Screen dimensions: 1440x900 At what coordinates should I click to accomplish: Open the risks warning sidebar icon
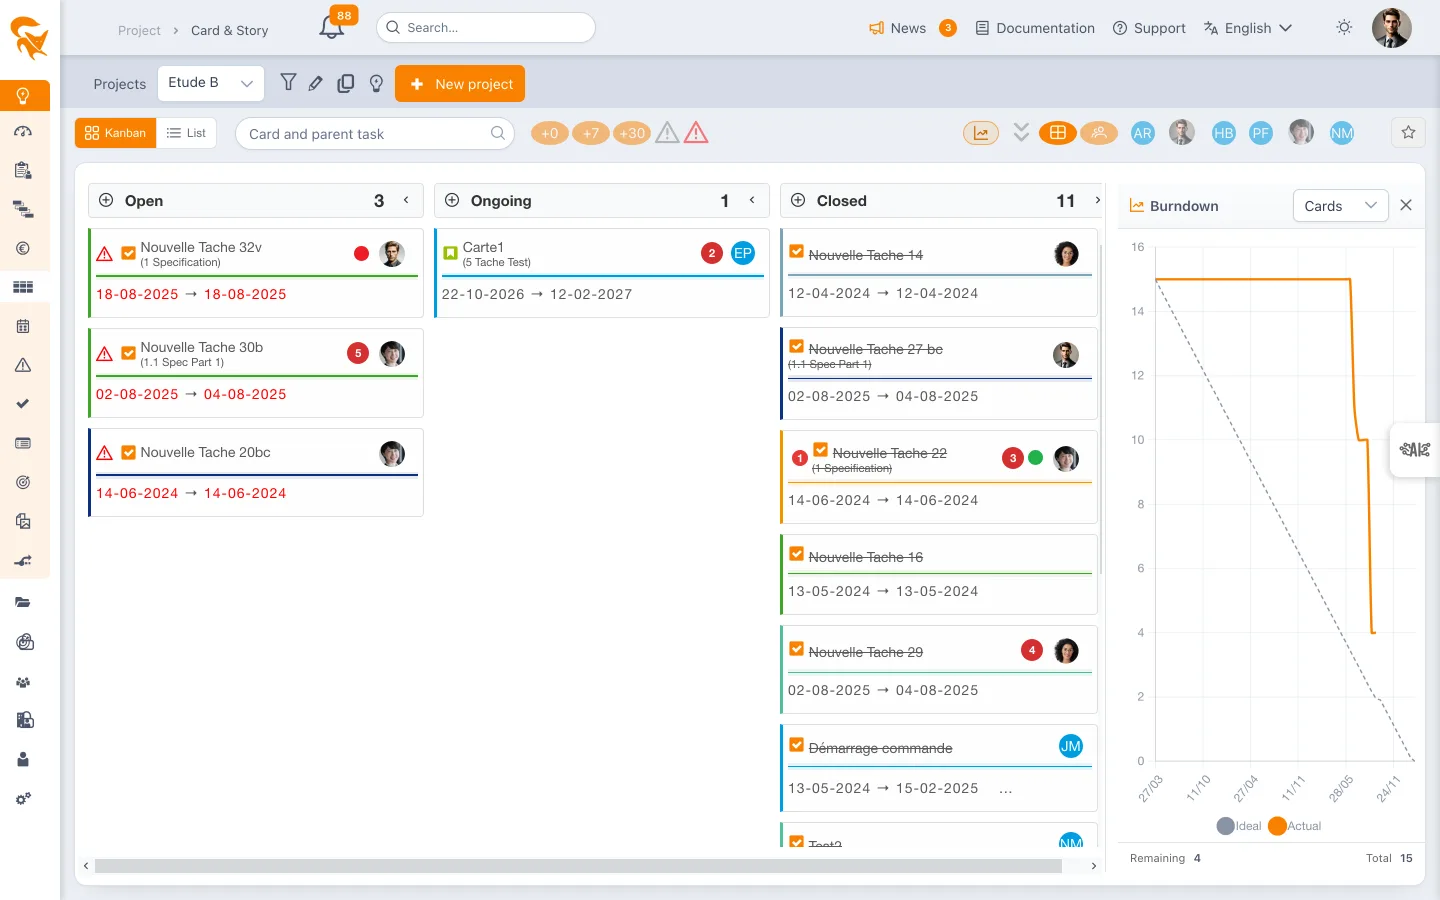point(24,365)
